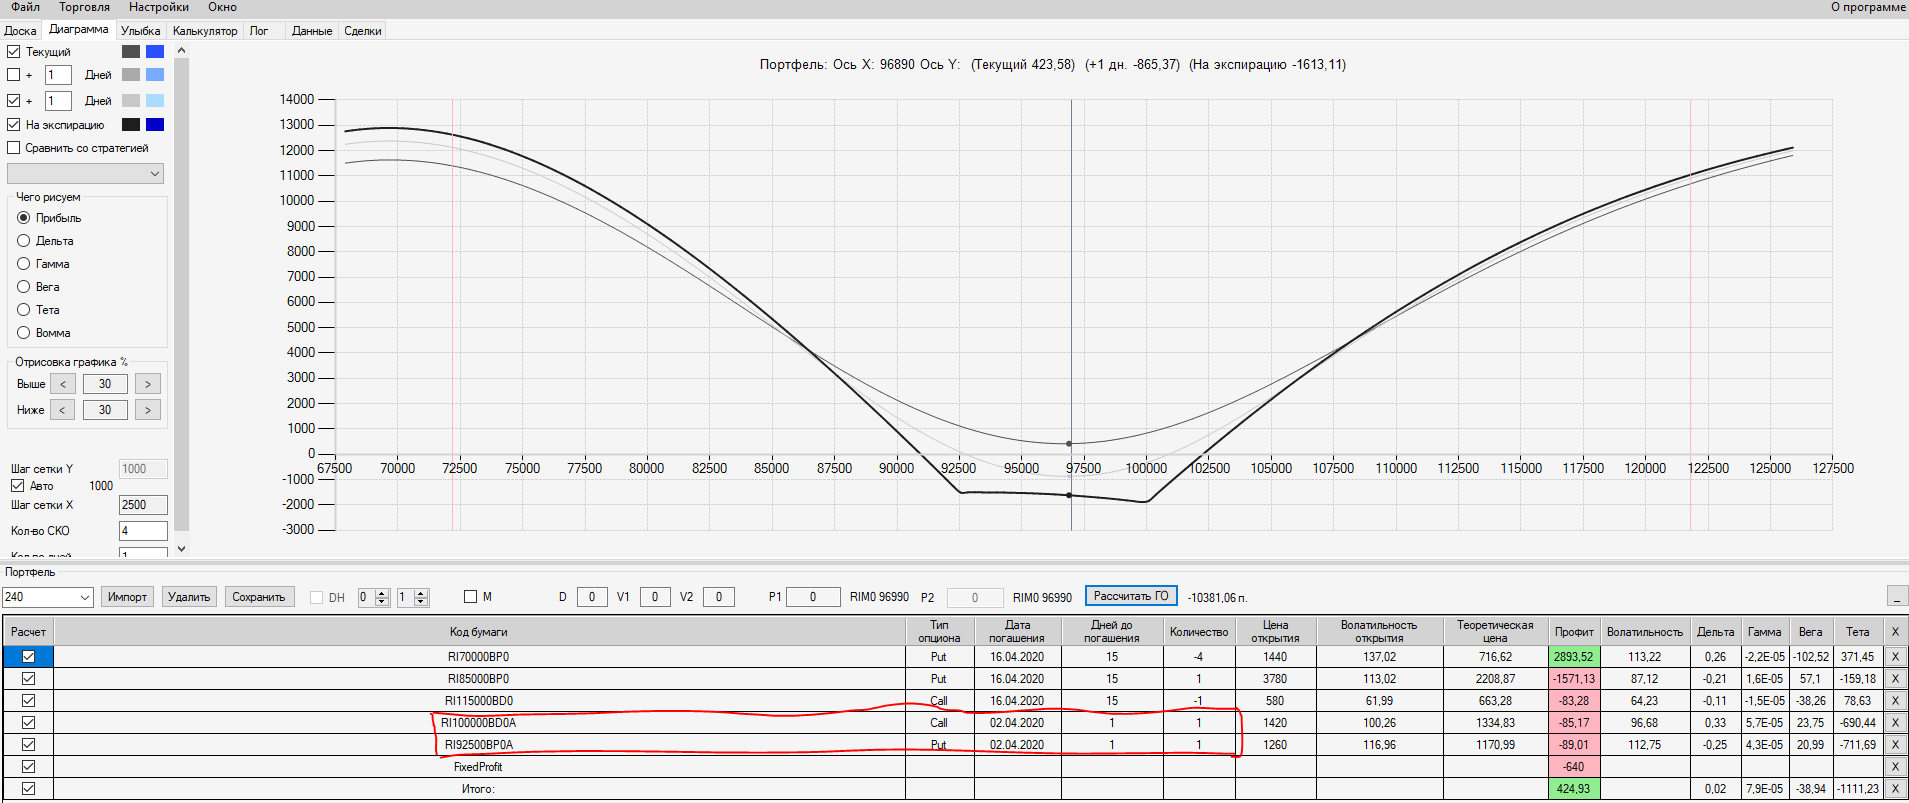Viewport: 1909px width, 803px height.
Task: Remove the RI70000BP0 row with X
Action: (x=1894, y=657)
